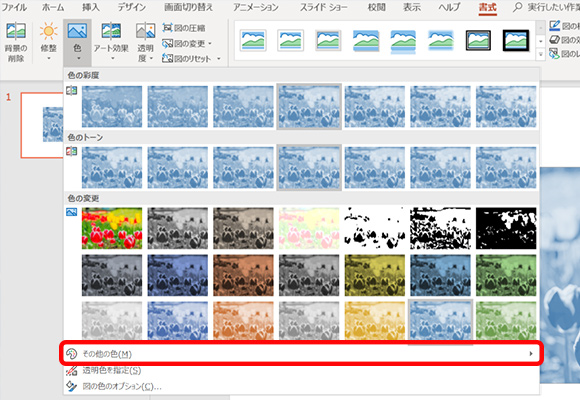Expand the picture styles gallery more arrow
The image size is (580, 400).
(x=540, y=55)
